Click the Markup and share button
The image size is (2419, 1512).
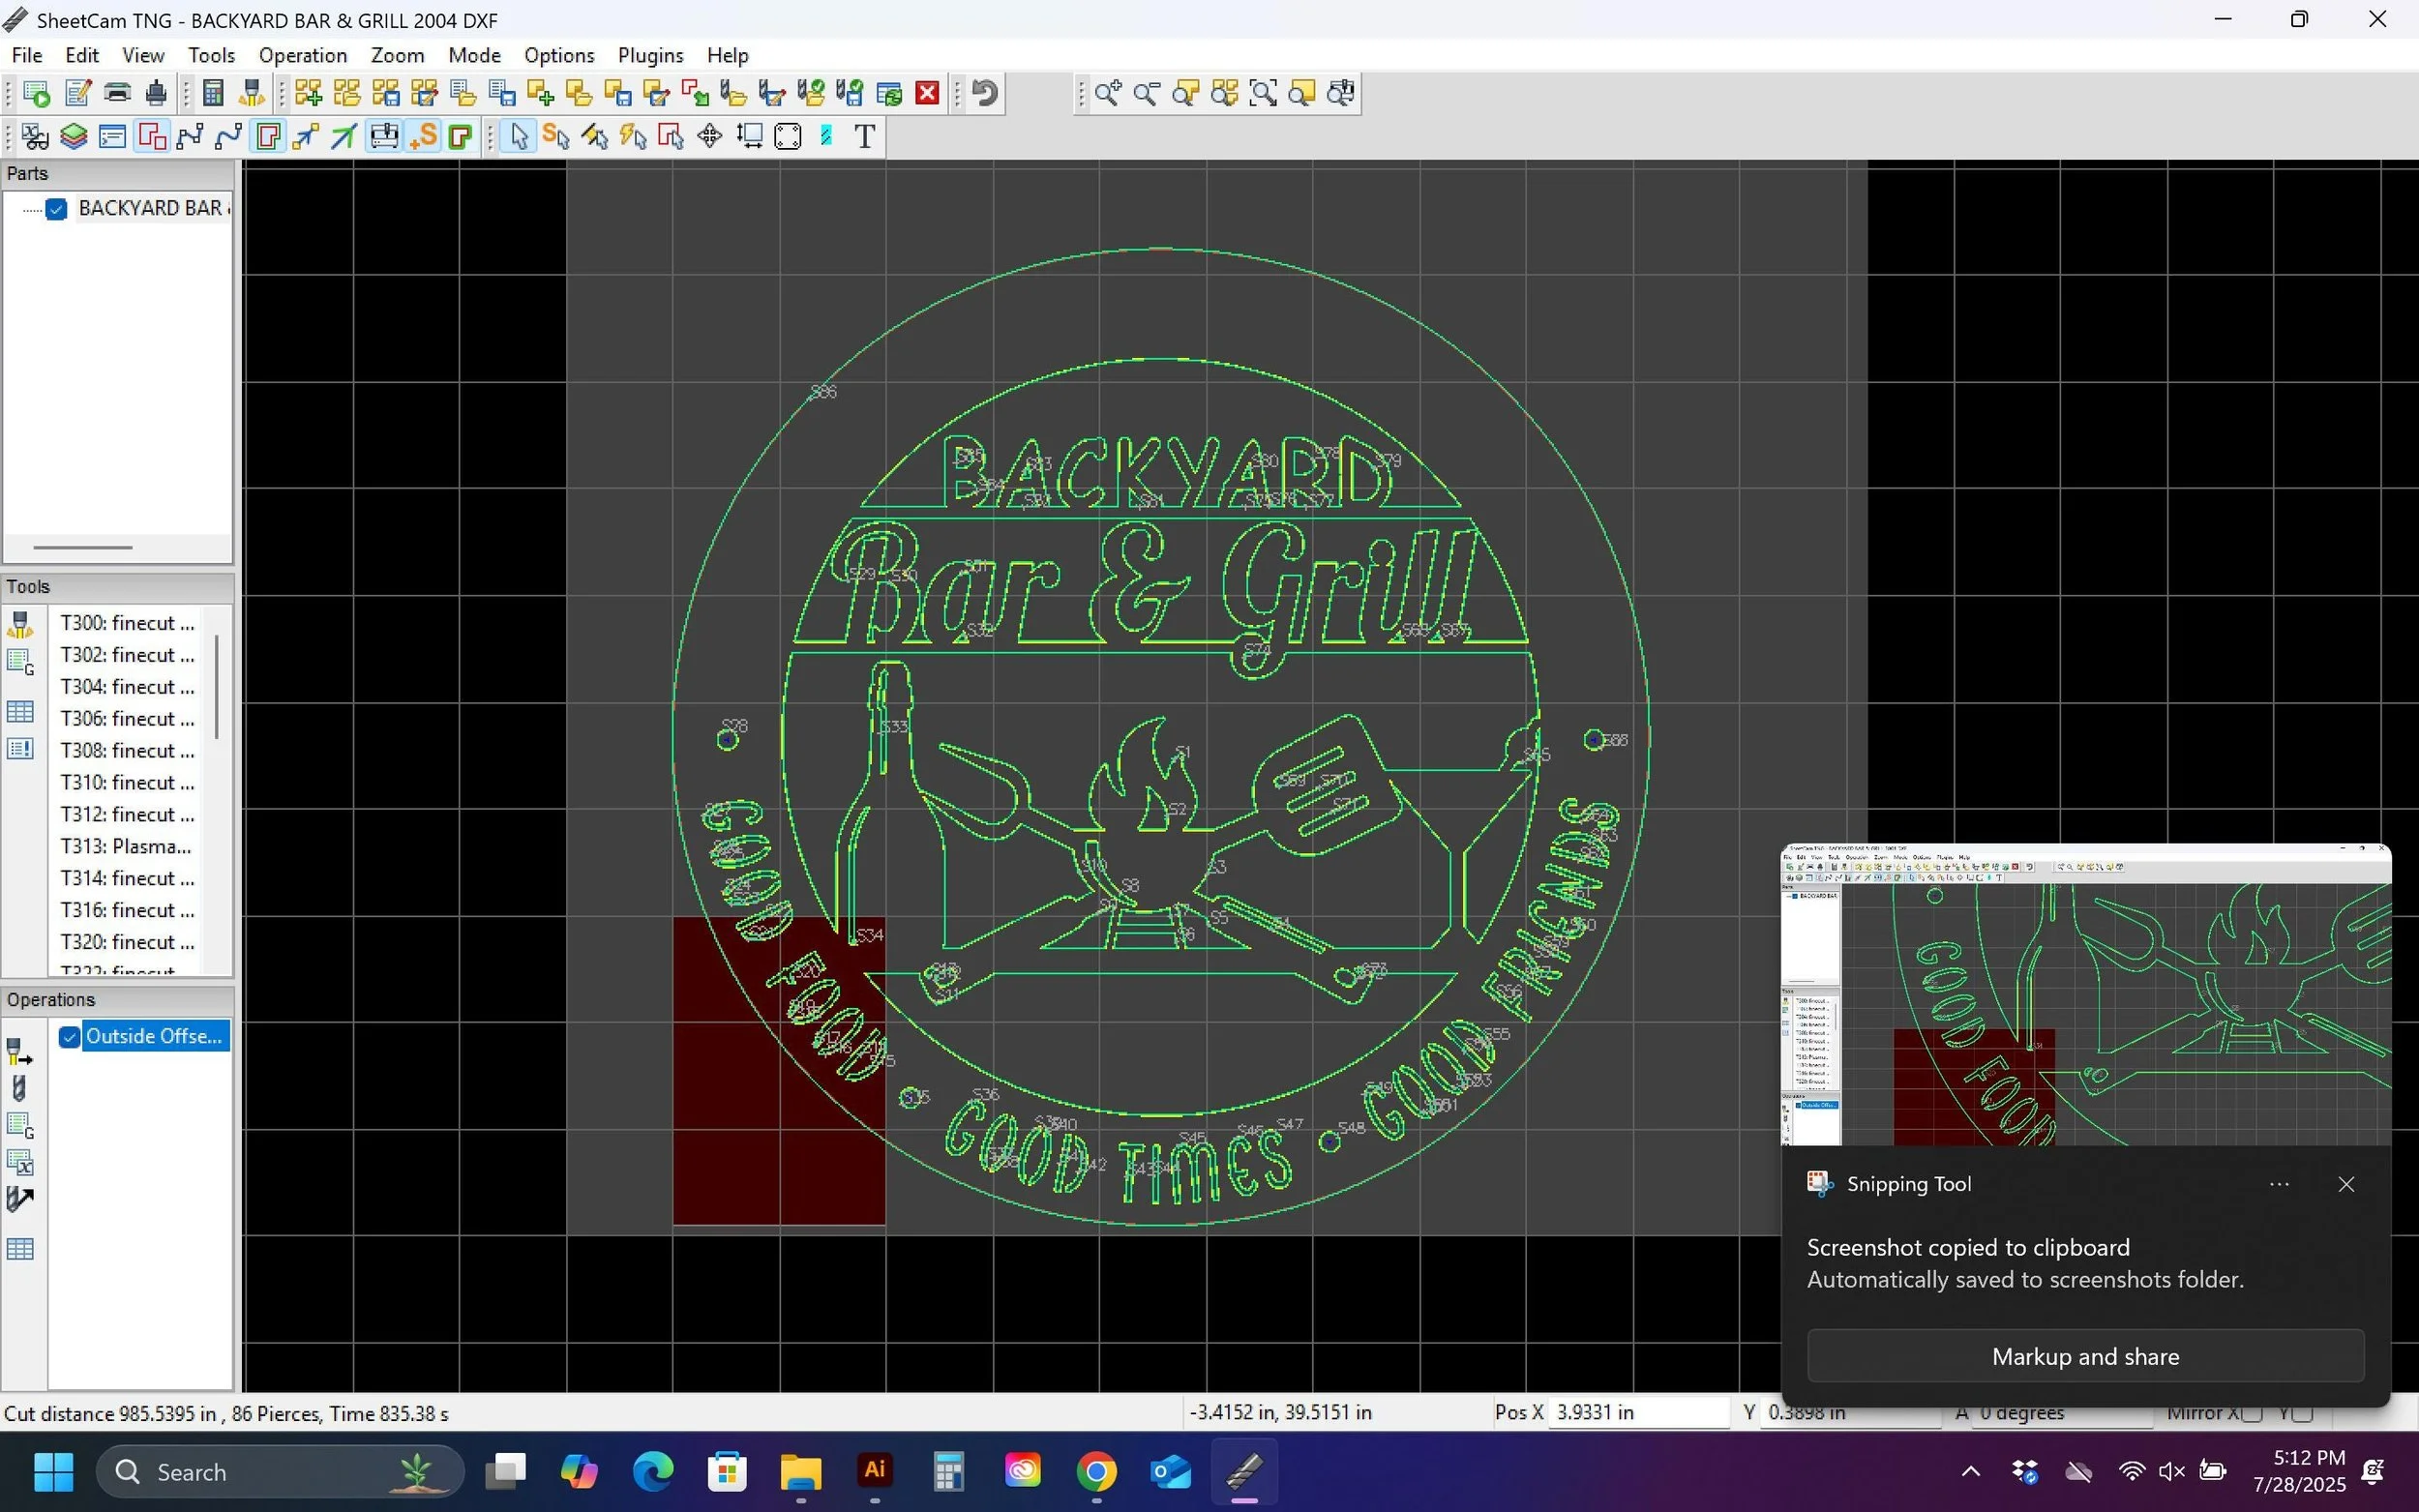[x=2085, y=1356]
